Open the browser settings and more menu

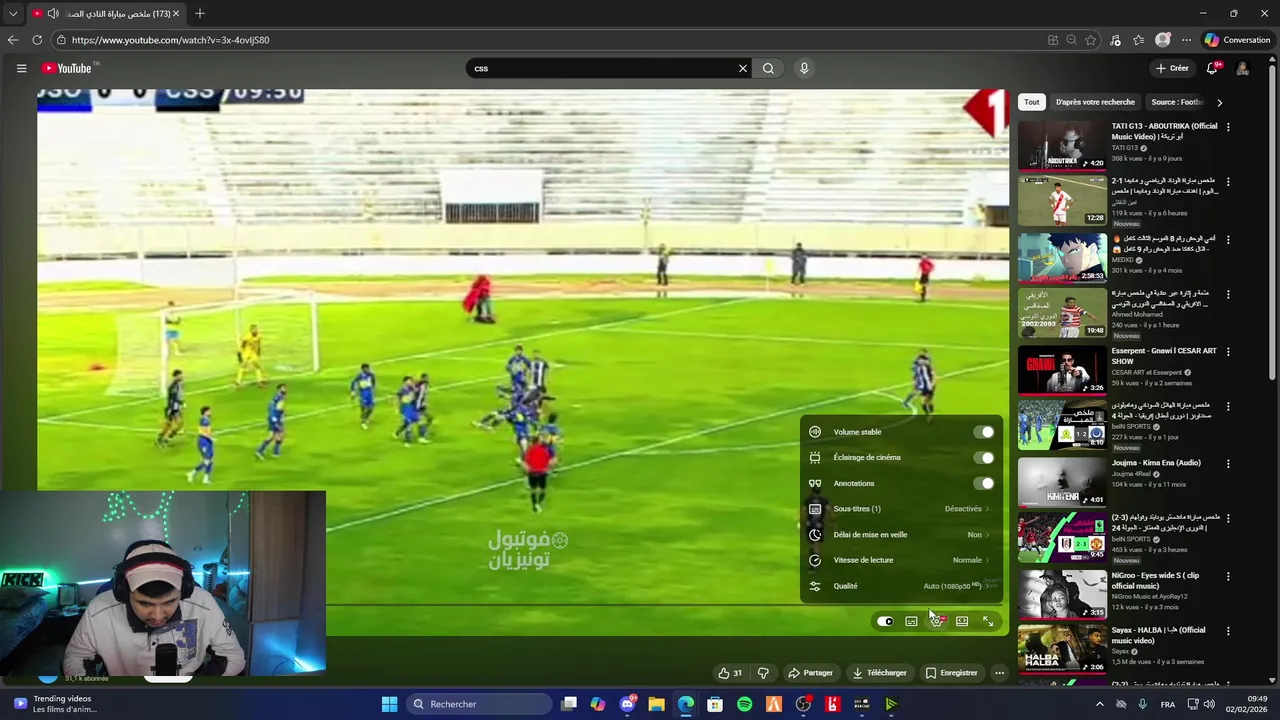click(1186, 40)
